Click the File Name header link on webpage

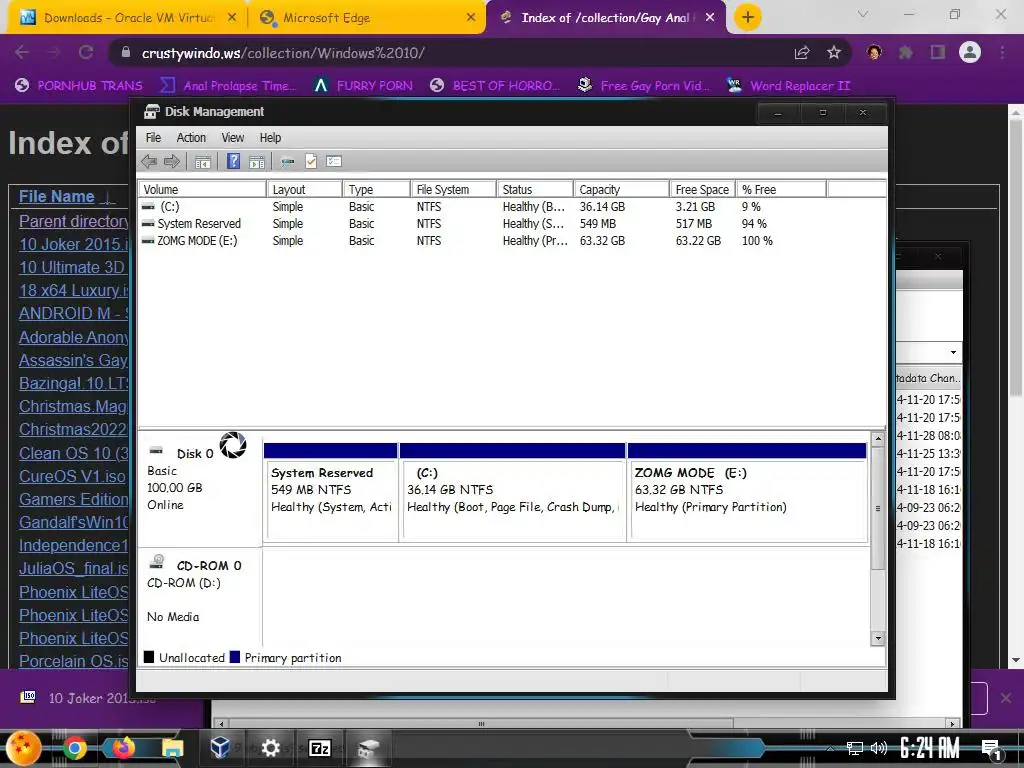pos(57,196)
